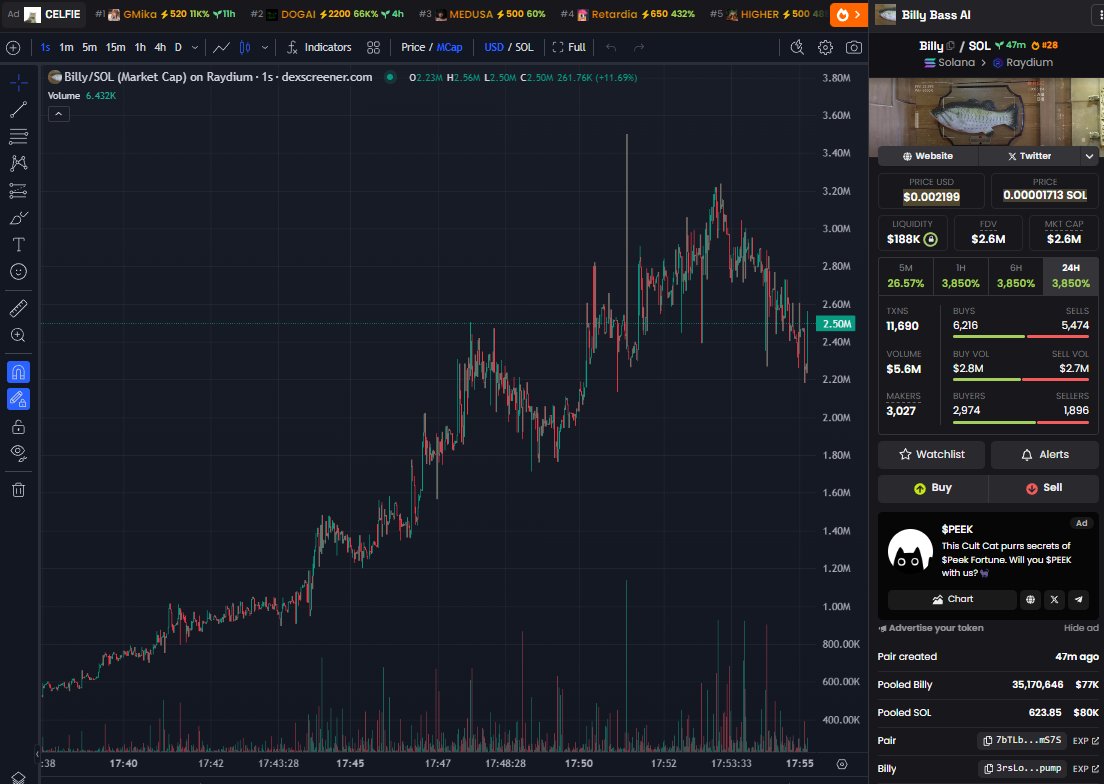Toggle hide all drawings eye icon
1104x784 pixels.
(18, 453)
